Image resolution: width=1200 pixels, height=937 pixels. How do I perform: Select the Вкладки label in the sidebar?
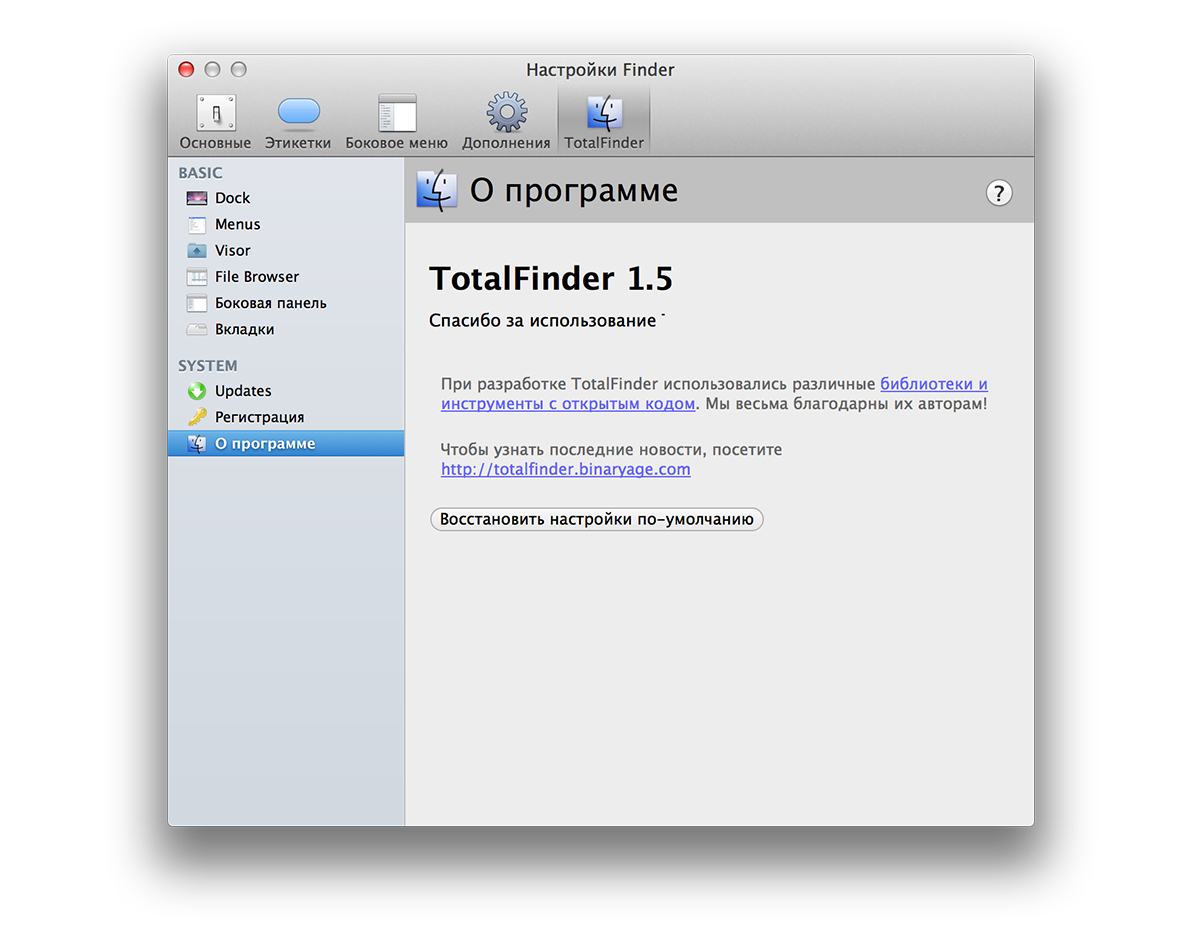coord(245,329)
